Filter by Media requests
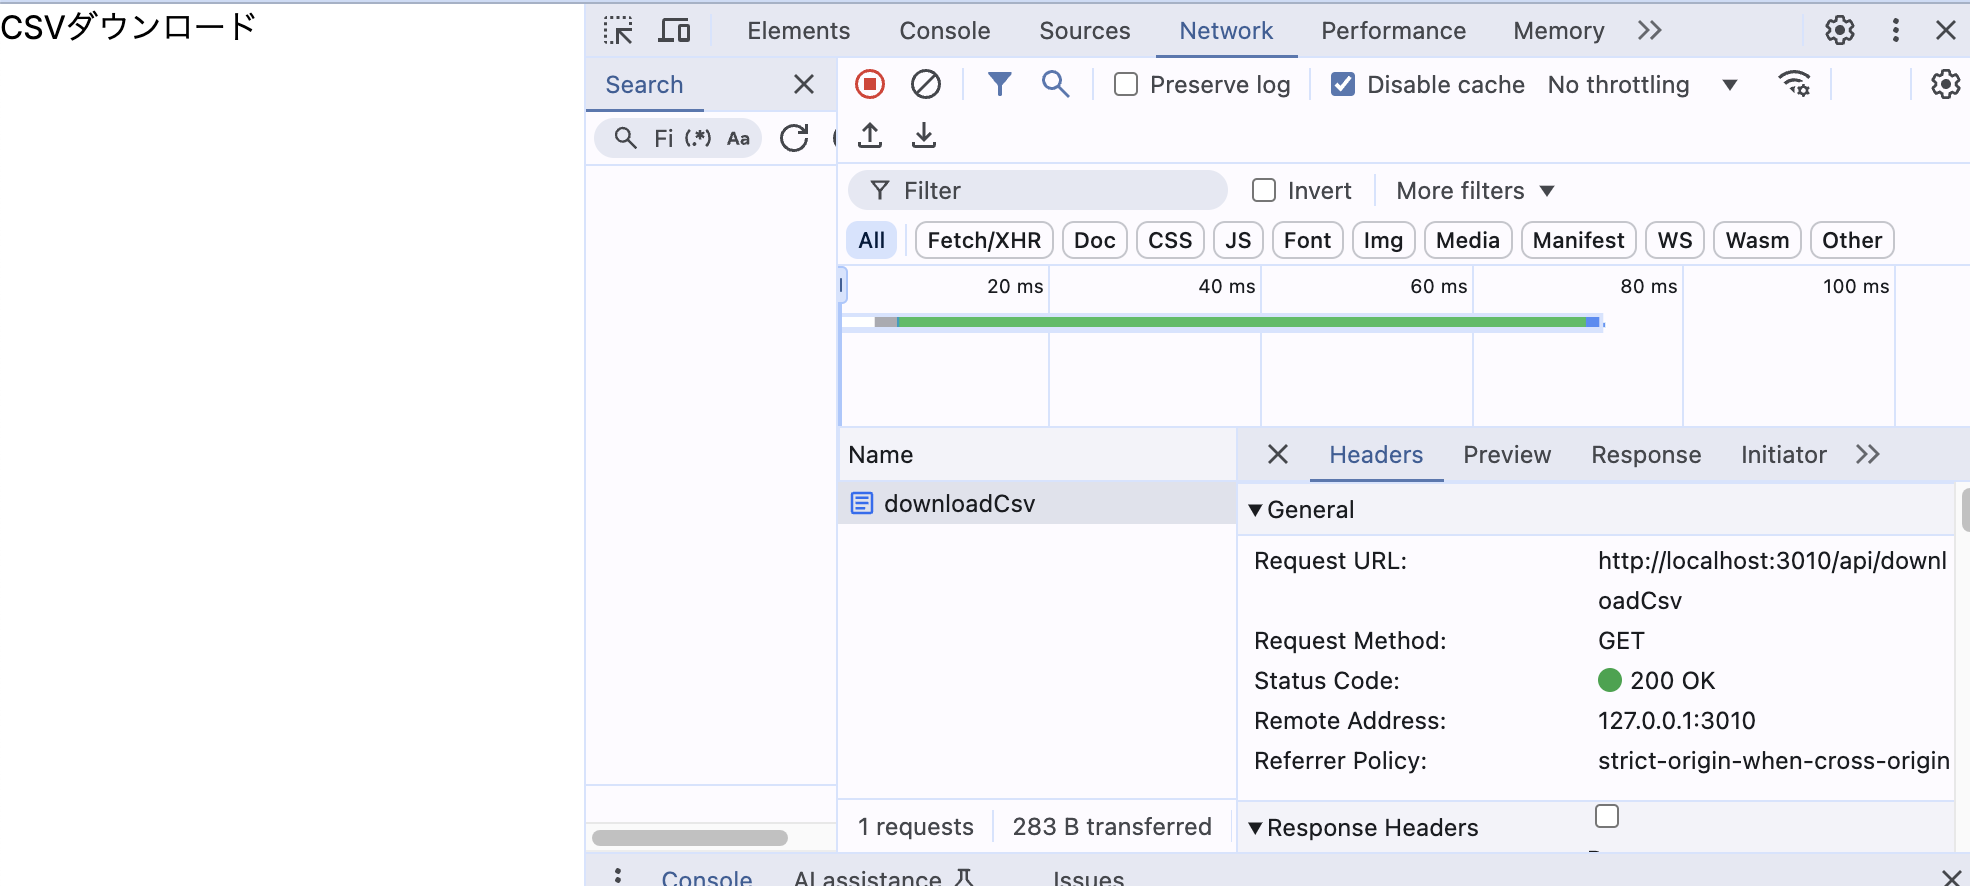This screenshot has width=1970, height=886. coord(1468,240)
